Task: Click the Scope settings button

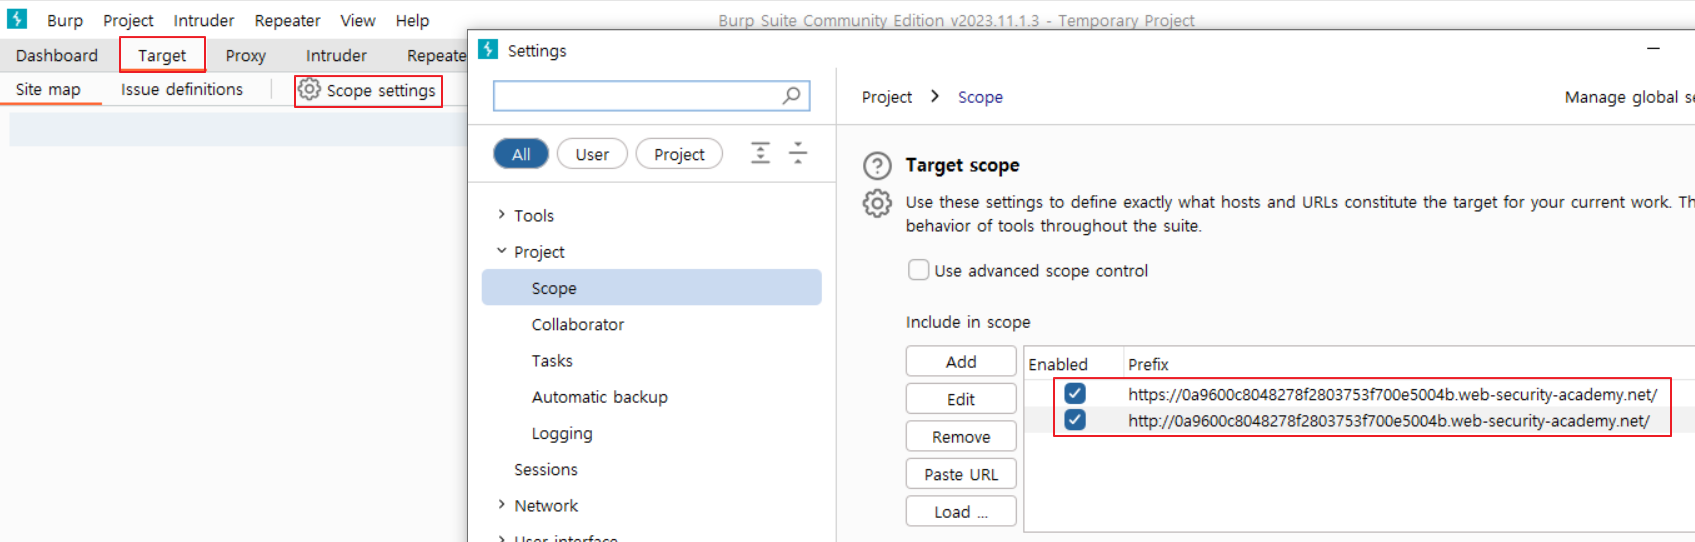Action: tap(368, 90)
